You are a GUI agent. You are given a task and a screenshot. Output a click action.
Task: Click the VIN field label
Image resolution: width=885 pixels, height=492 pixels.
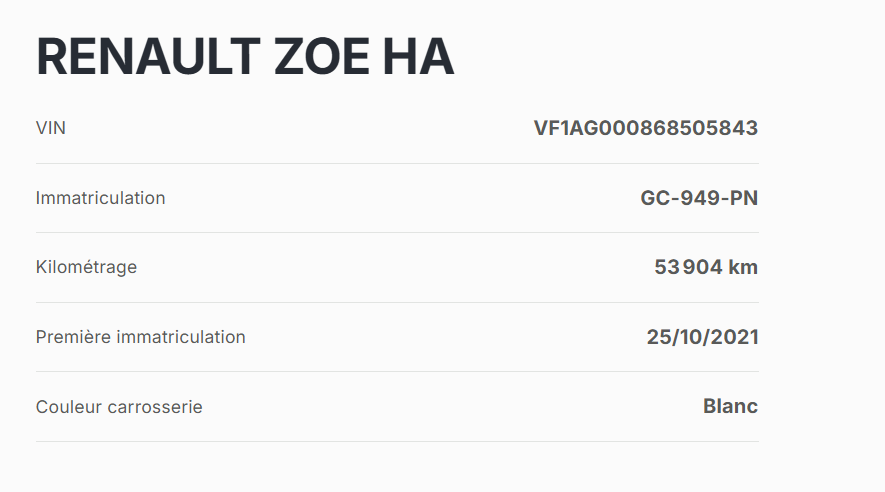pos(51,128)
